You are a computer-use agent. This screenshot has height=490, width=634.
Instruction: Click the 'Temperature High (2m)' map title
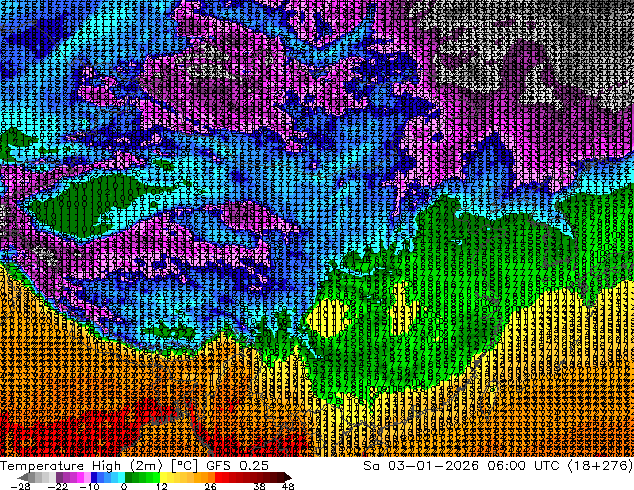pos(81,466)
